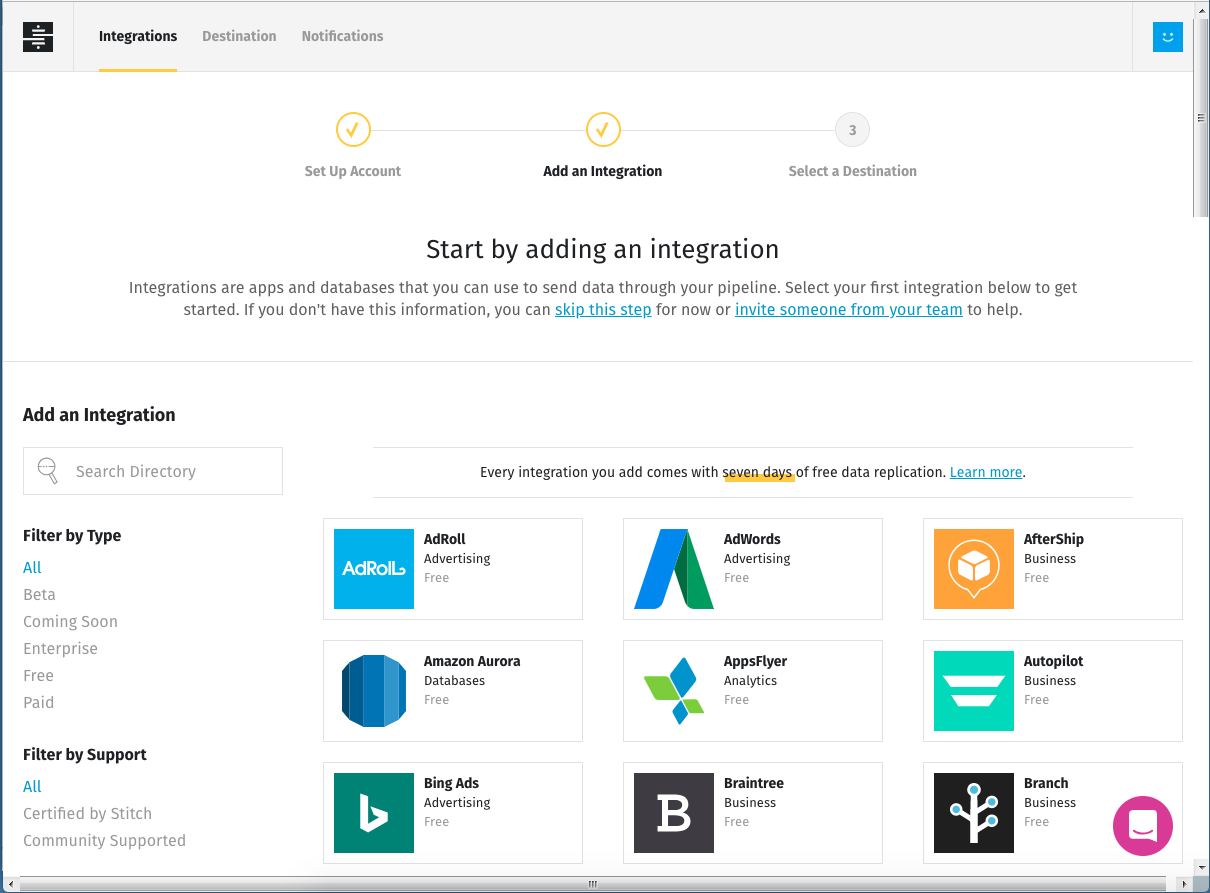Screen dimensions: 1210x893
Task: Filter integrations by Beta type
Action: click(x=39, y=594)
